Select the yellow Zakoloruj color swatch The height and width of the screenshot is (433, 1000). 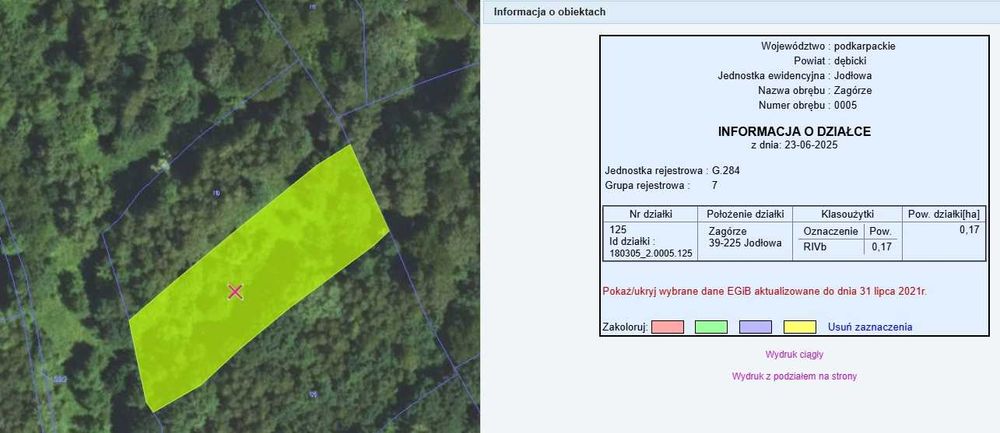click(800, 327)
